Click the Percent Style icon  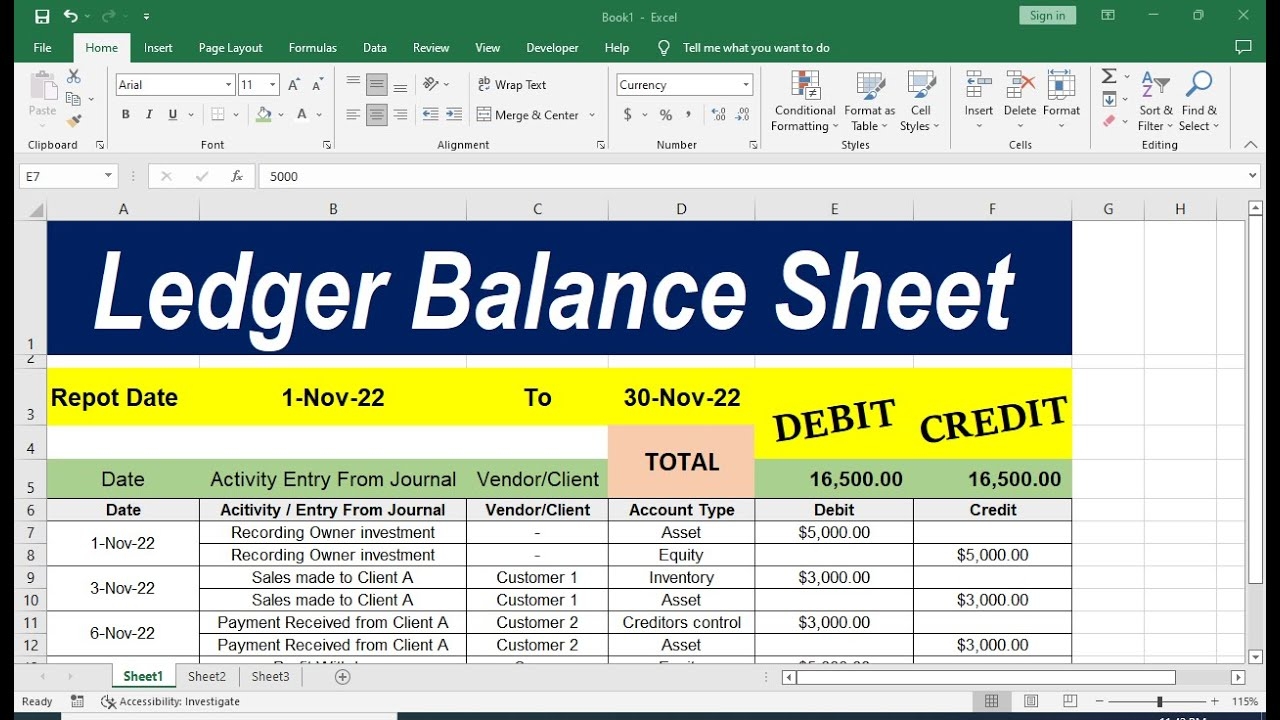tap(666, 115)
